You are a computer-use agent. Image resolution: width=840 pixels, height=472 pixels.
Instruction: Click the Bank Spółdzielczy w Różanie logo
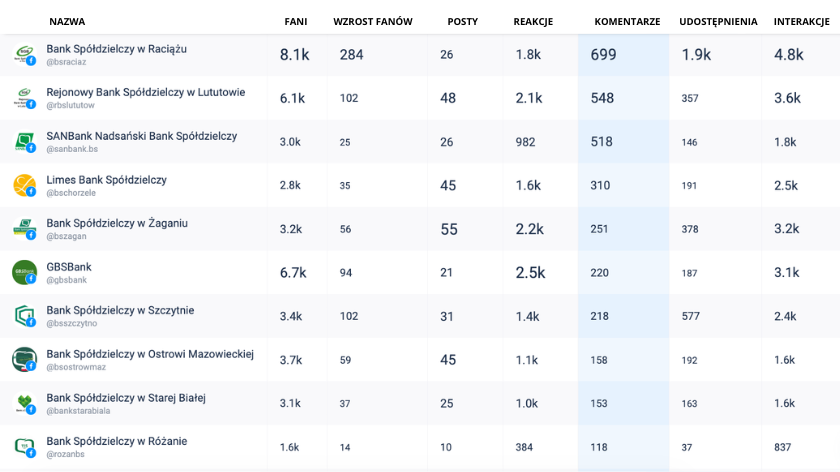click(24, 447)
